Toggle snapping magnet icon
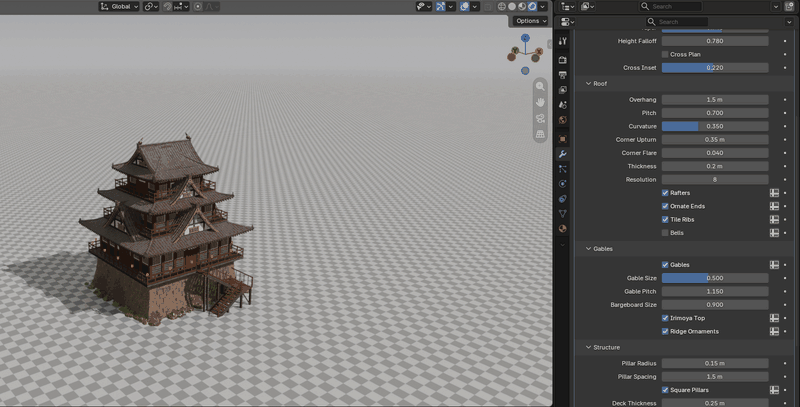 (x=167, y=7)
